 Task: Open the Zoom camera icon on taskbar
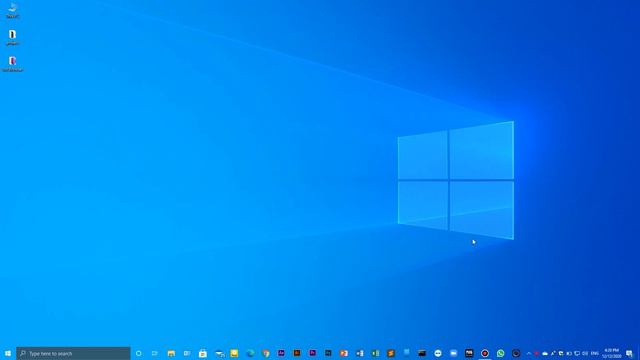tap(453, 353)
